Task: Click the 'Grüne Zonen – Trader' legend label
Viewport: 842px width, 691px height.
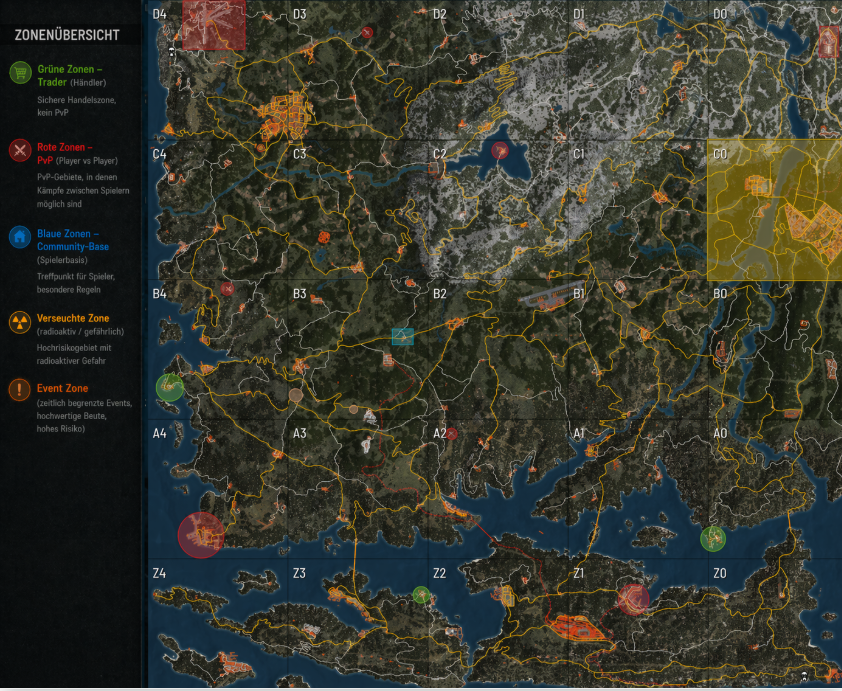Action: (70, 76)
